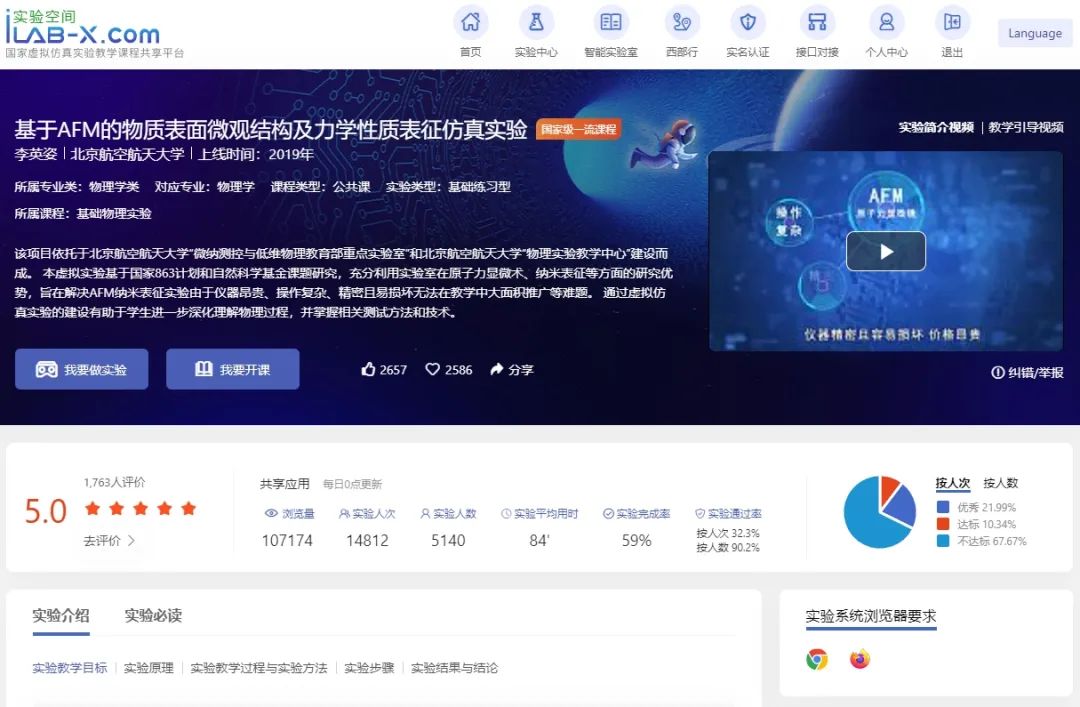Click the 优秀 blue legend swatch
1080x707 pixels.
click(943, 508)
